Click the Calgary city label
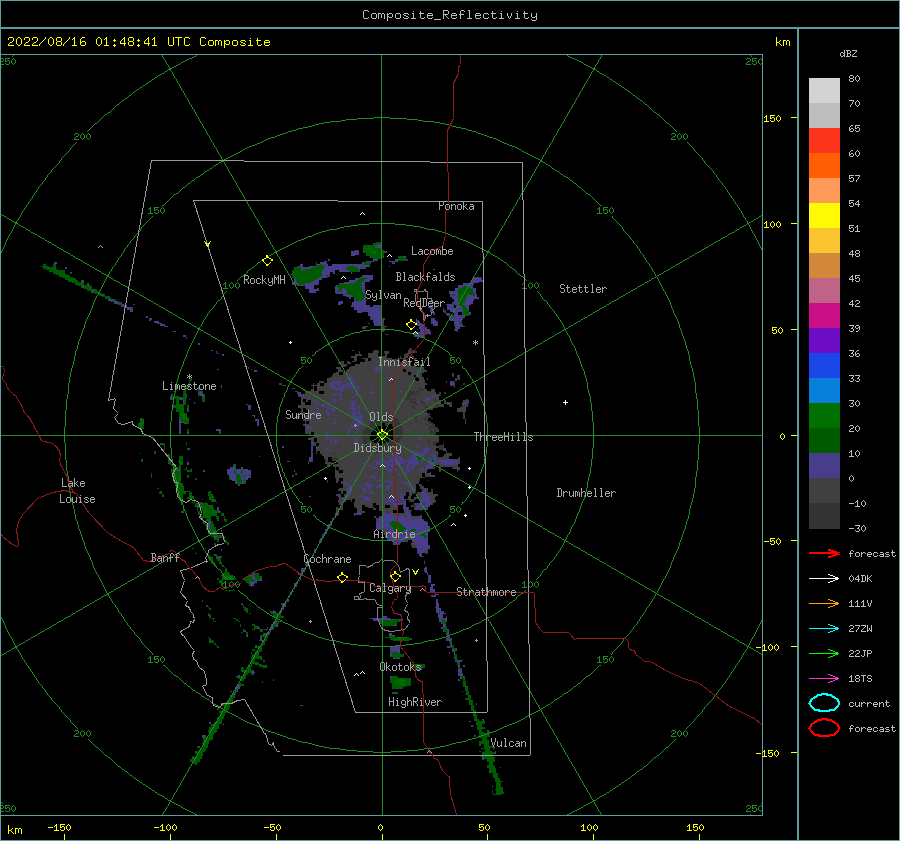This screenshot has height=841, width=900. click(x=390, y=588)
